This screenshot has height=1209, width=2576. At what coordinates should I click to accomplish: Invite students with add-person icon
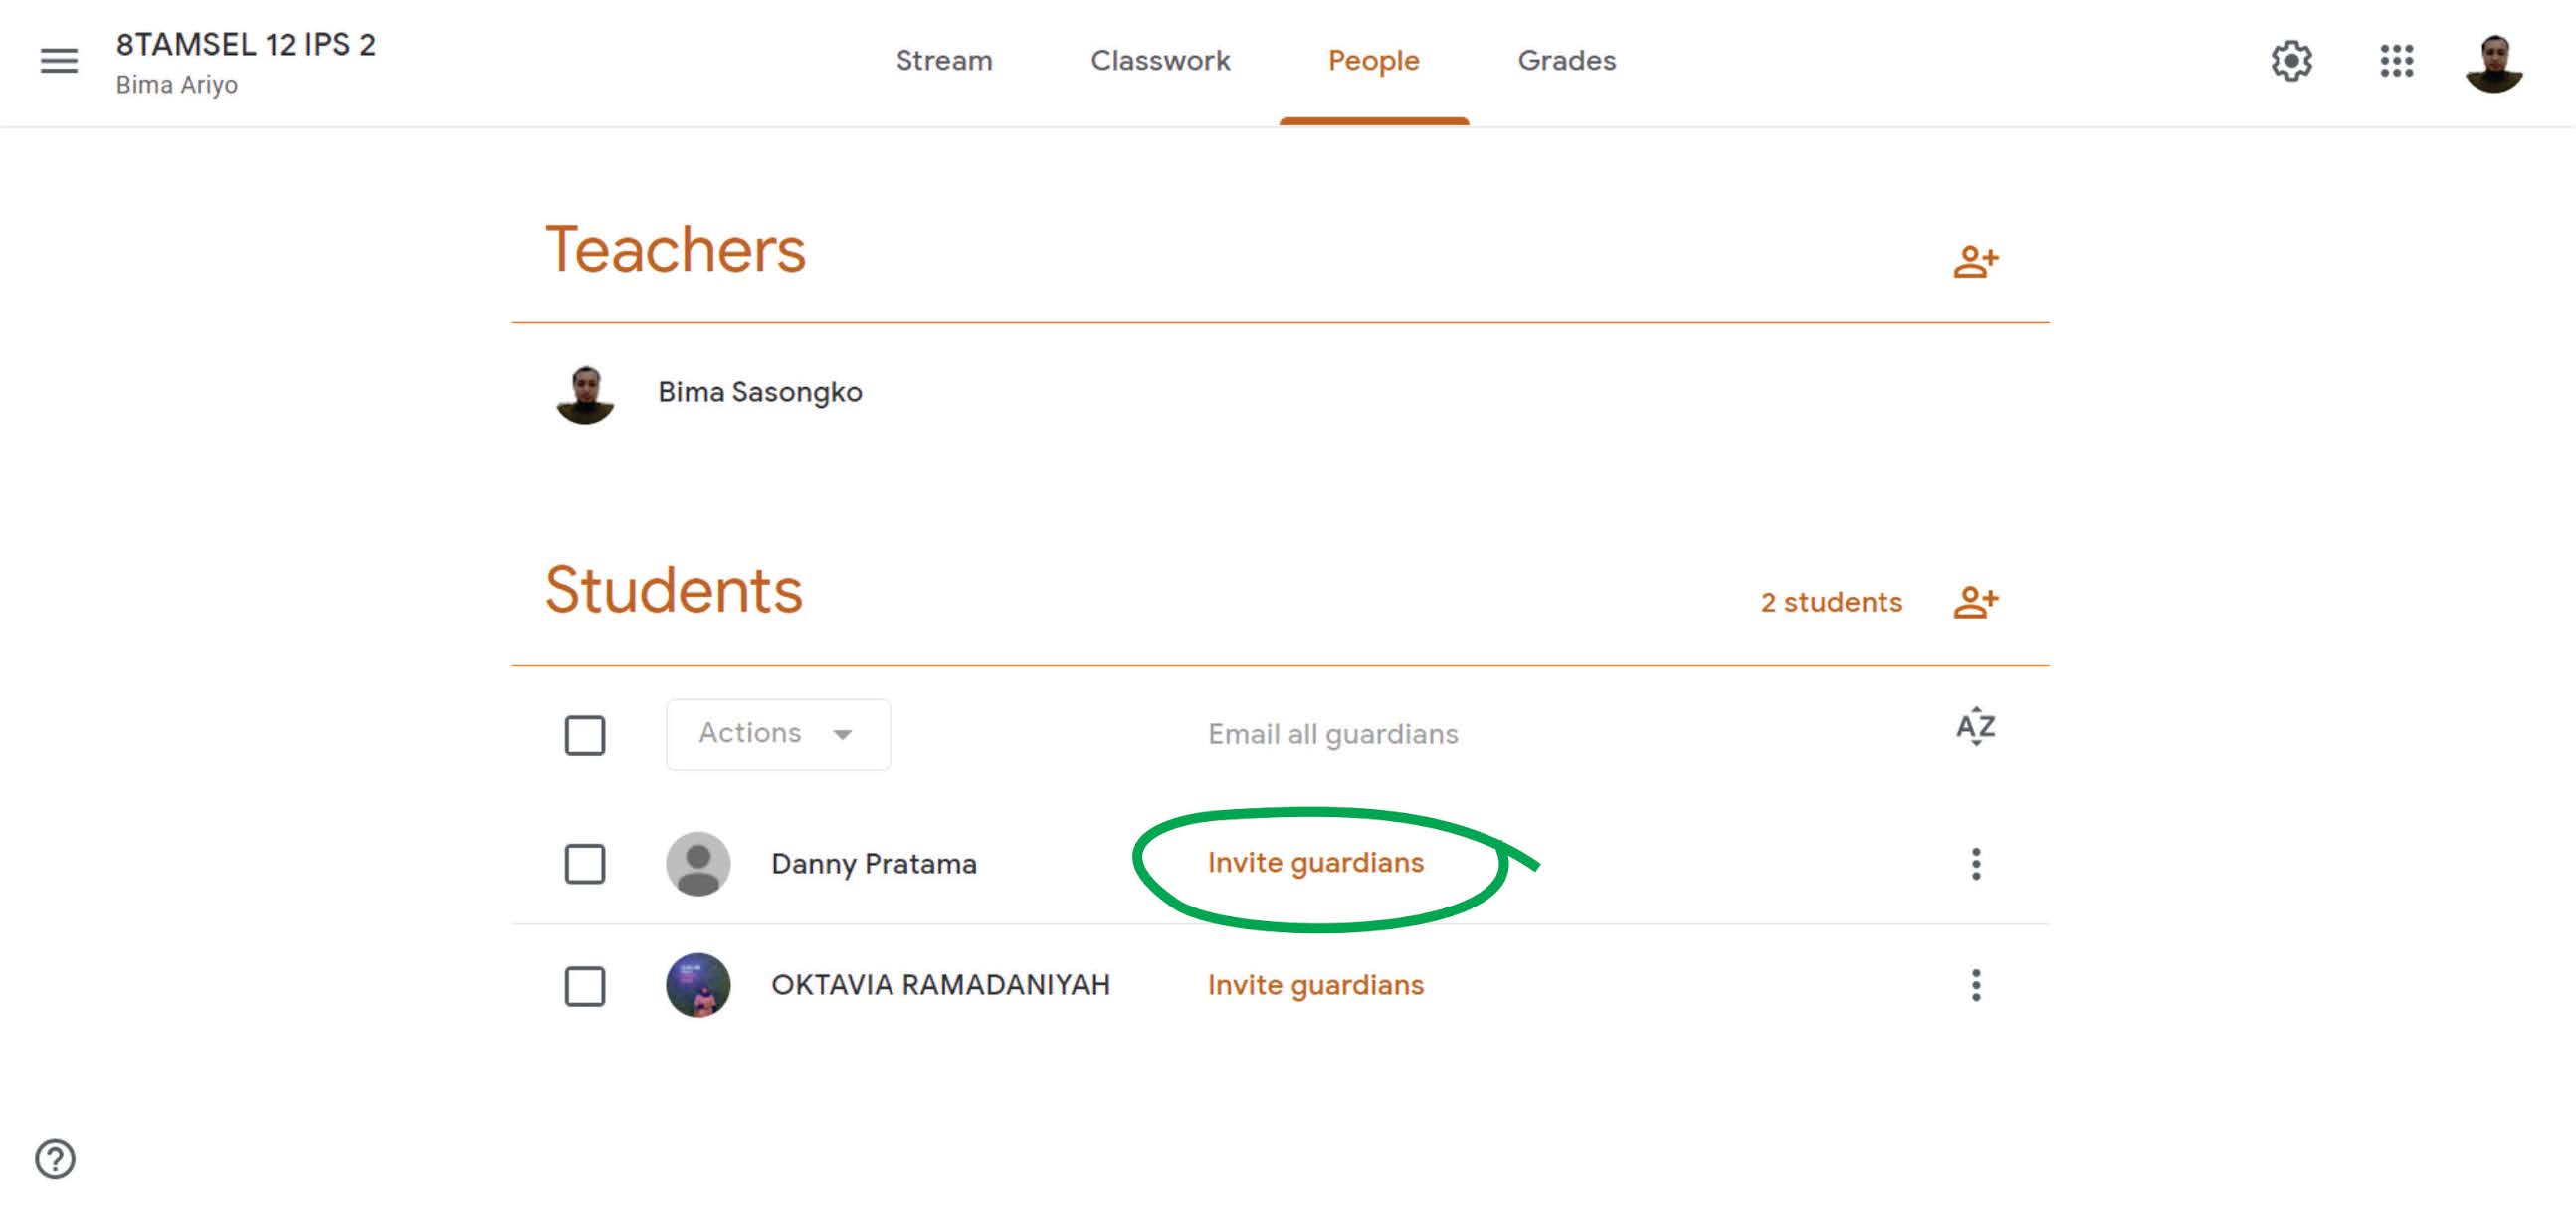[1975, 602]
